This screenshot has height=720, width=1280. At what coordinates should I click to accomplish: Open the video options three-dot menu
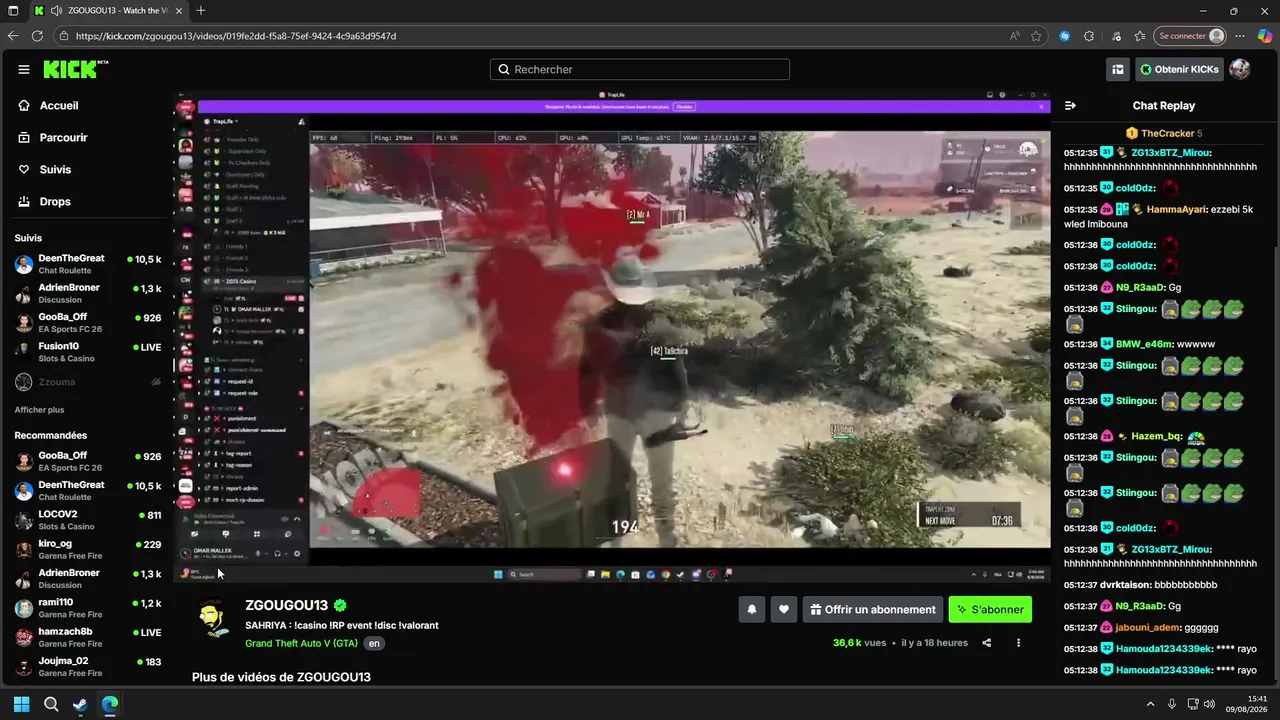click(x=1019, y=643)
